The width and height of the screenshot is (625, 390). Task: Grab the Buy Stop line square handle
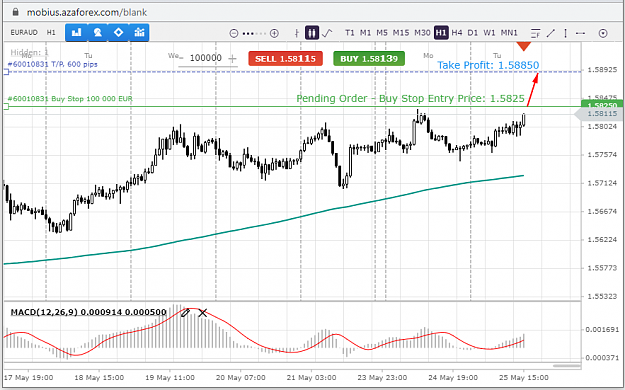point(6,106)
